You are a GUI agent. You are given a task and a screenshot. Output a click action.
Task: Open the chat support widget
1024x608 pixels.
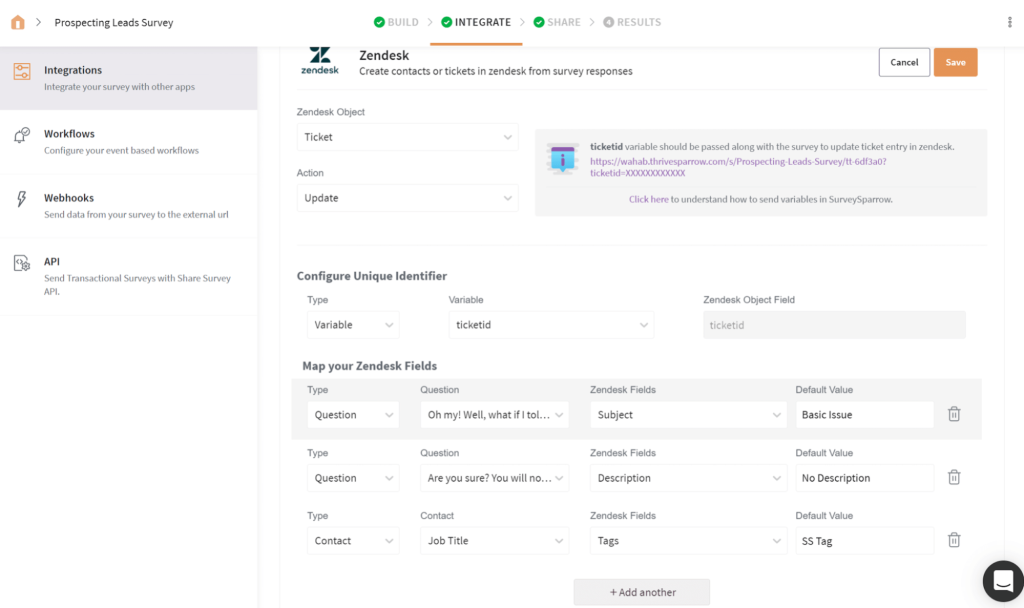coord(1002,581)
